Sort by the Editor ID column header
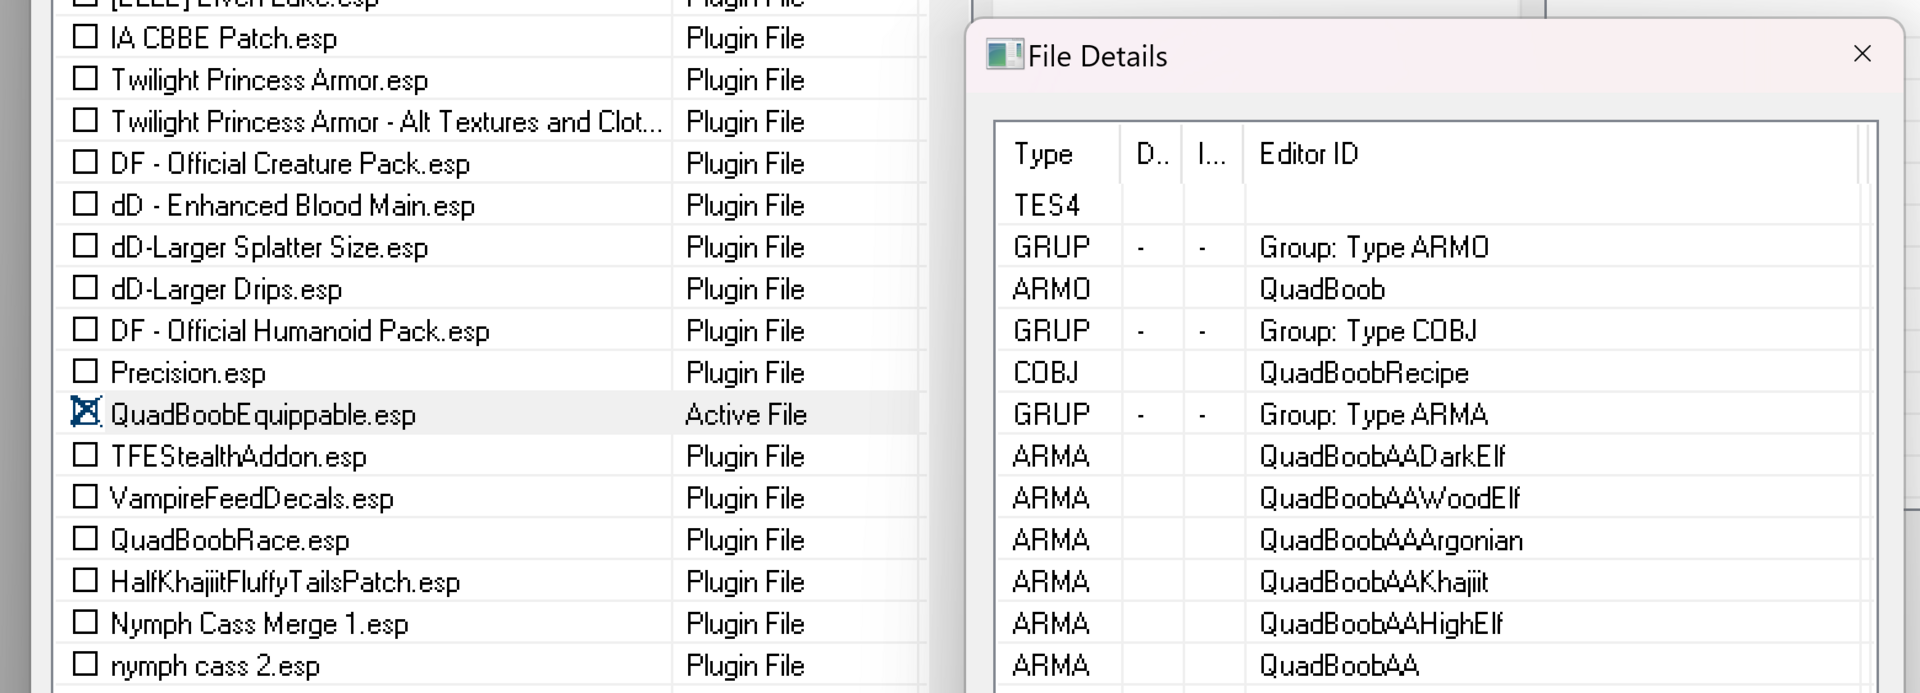 click(x=1308, y=154)
